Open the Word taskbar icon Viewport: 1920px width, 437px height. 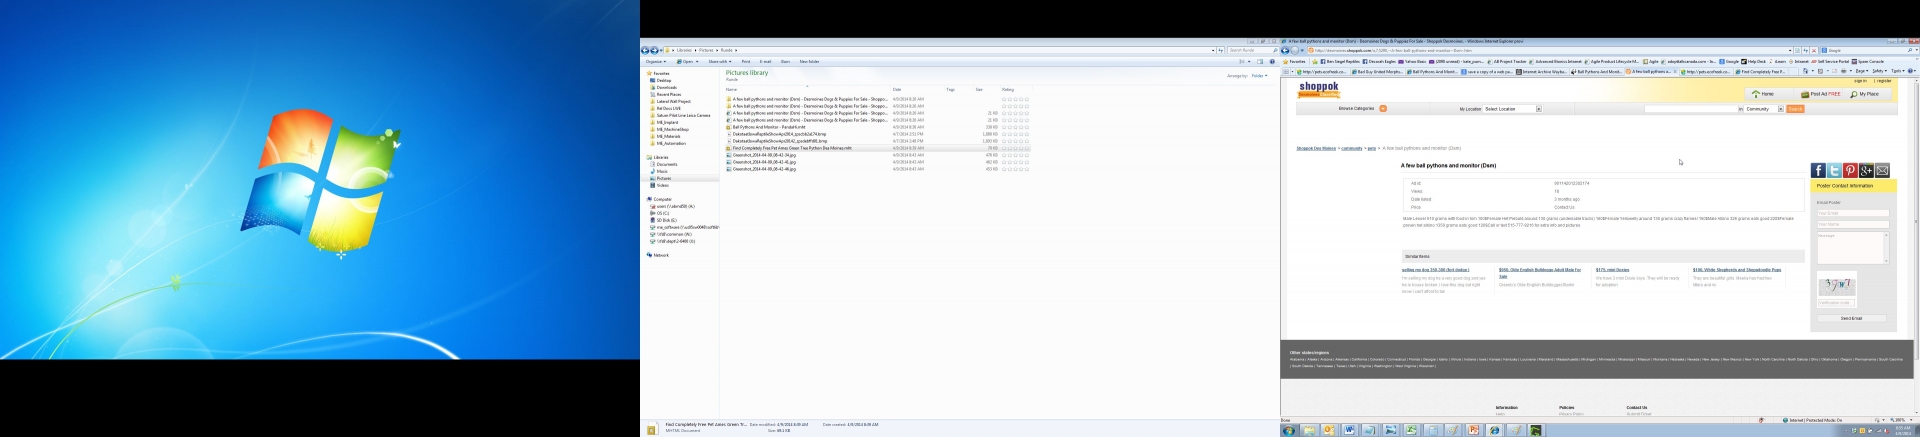[x=1349, y=431]
